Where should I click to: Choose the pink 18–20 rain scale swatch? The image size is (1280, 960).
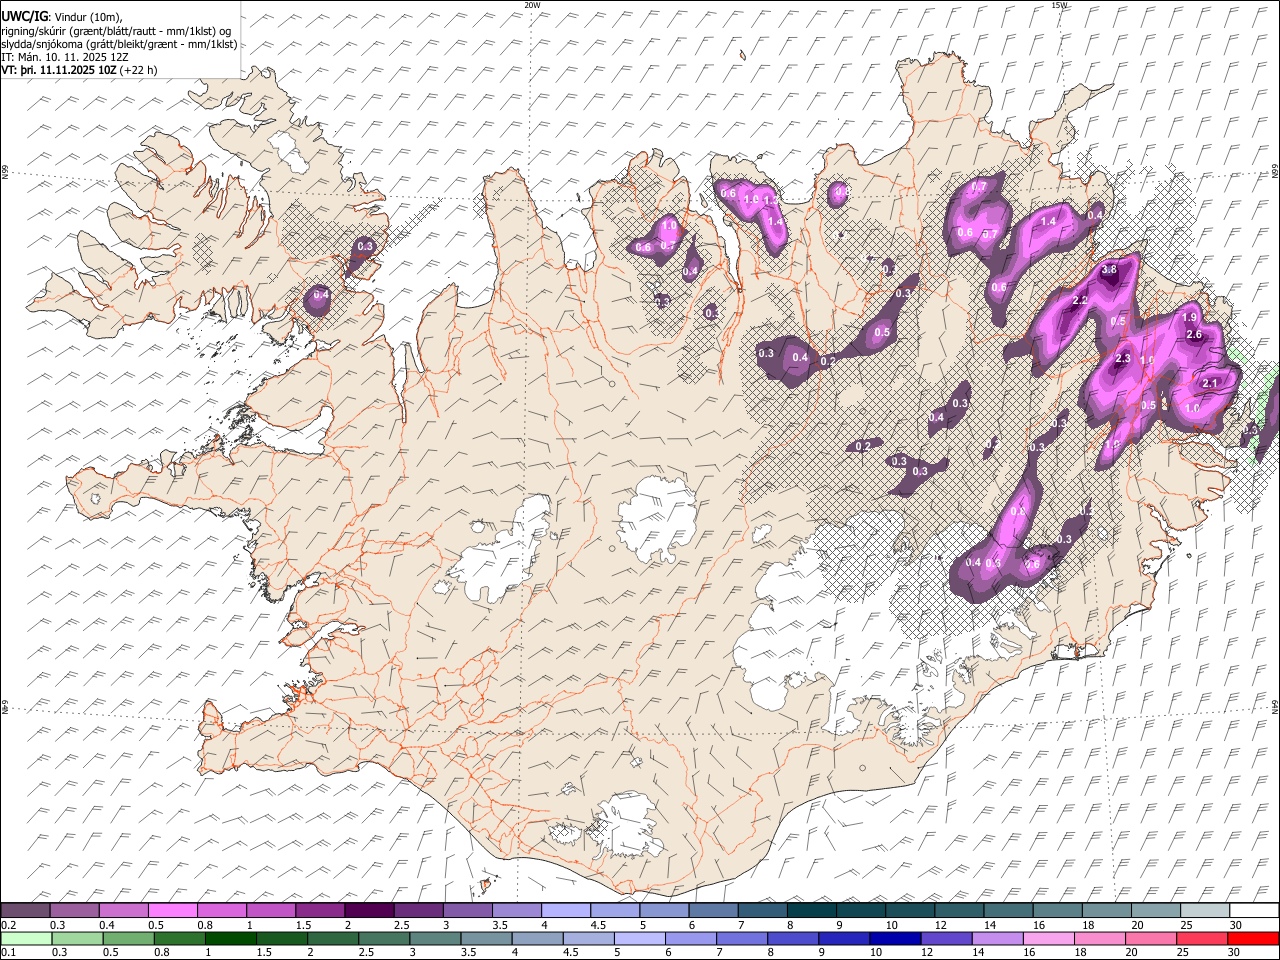(1100, 938)
